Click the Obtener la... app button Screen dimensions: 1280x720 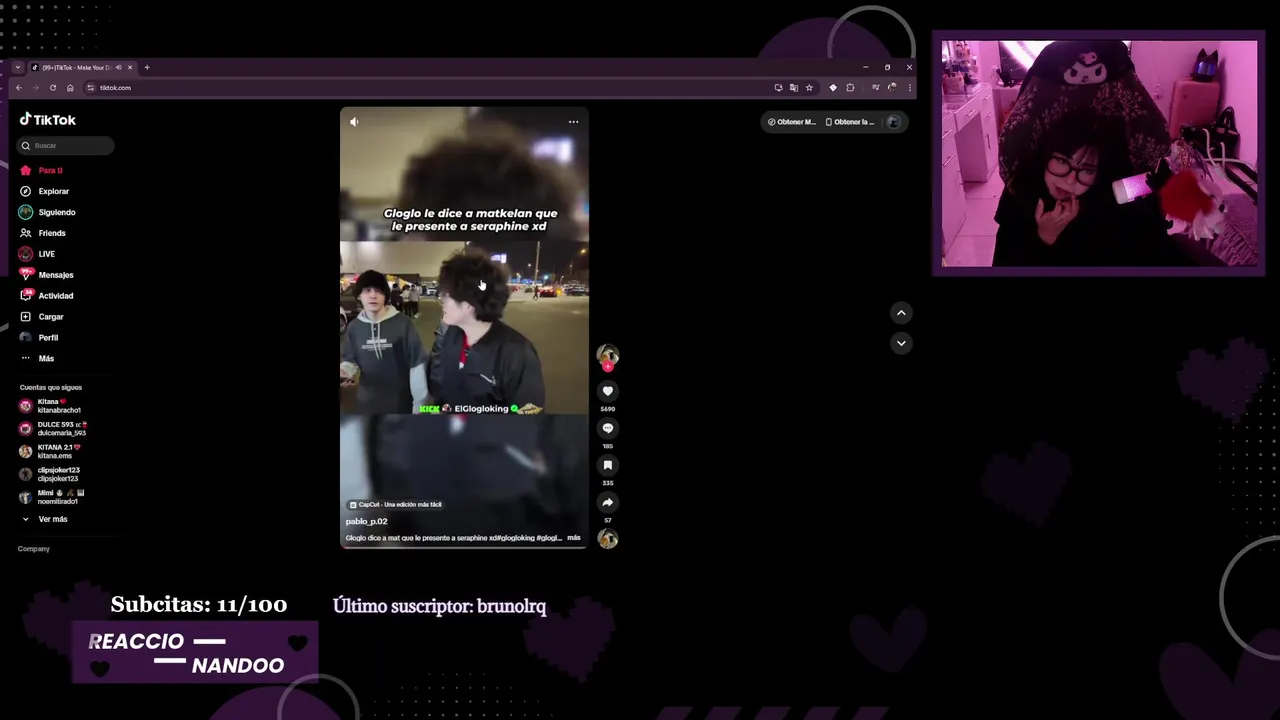(x=849, y=122)
